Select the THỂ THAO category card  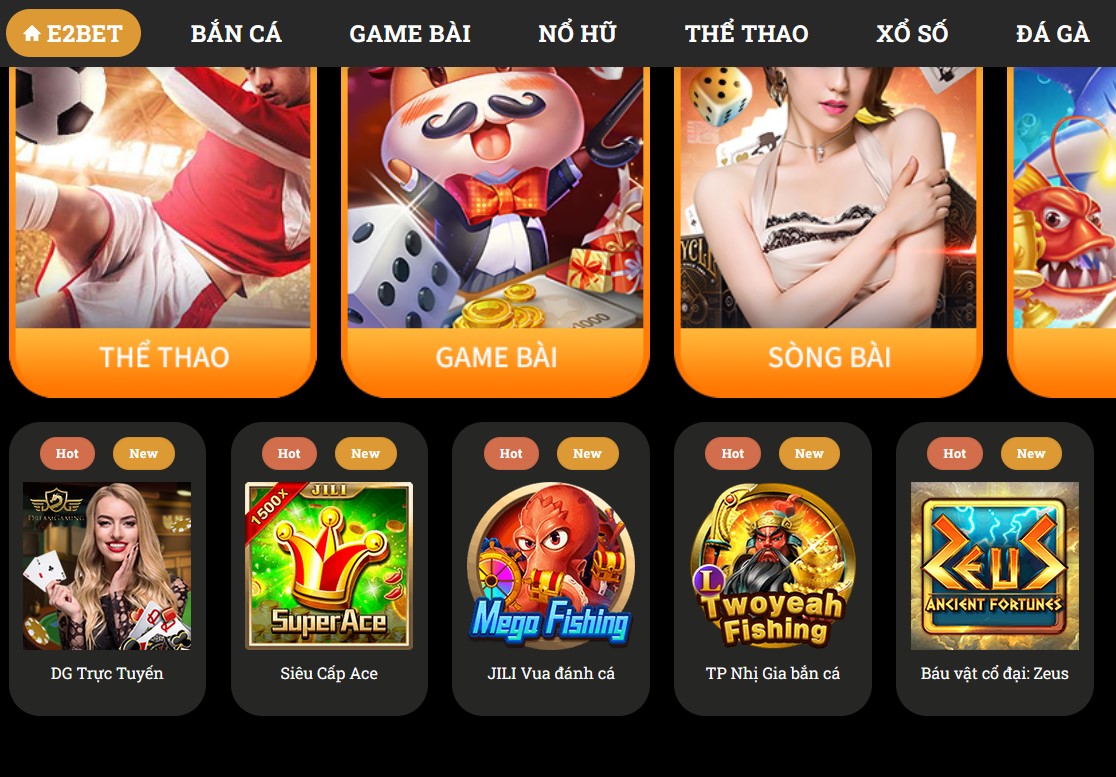point(163,232)
